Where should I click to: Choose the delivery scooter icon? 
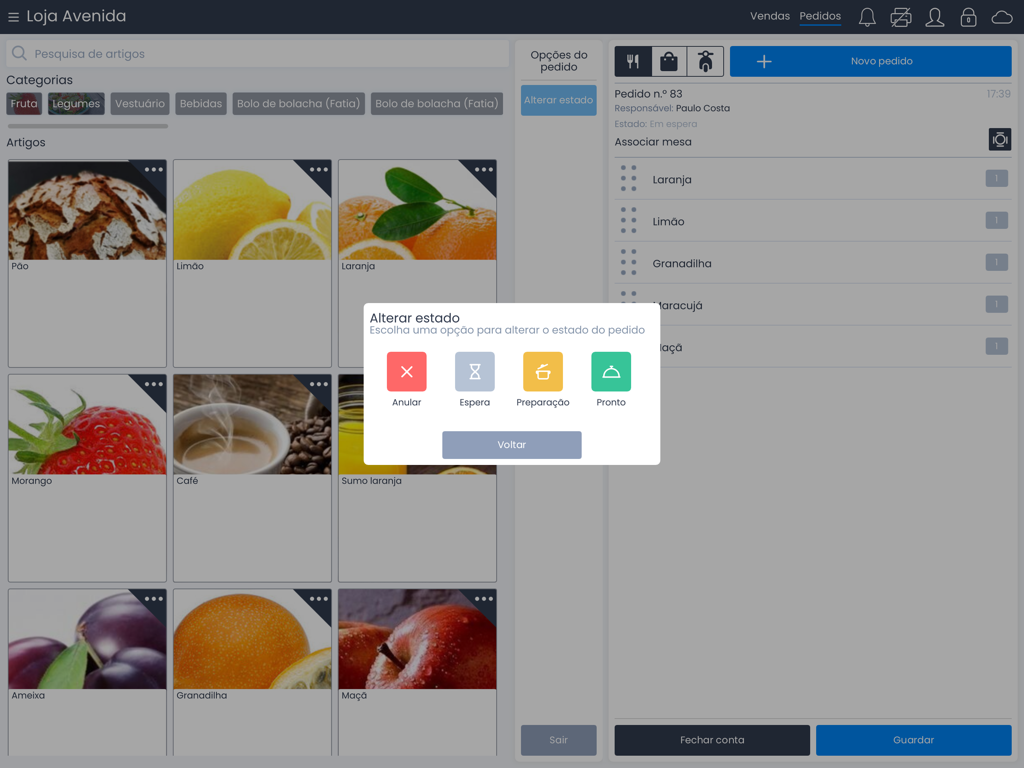704,61
